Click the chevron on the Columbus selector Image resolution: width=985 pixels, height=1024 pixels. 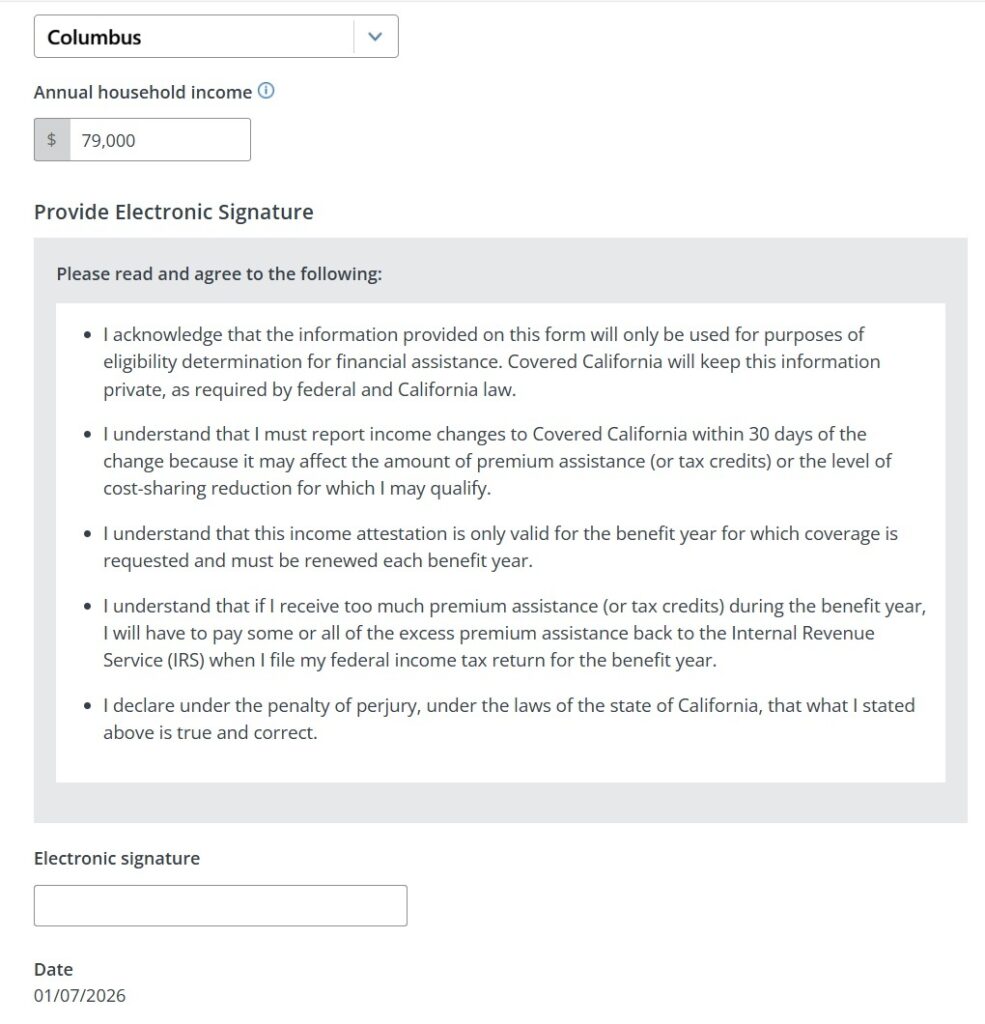[375, 36]
